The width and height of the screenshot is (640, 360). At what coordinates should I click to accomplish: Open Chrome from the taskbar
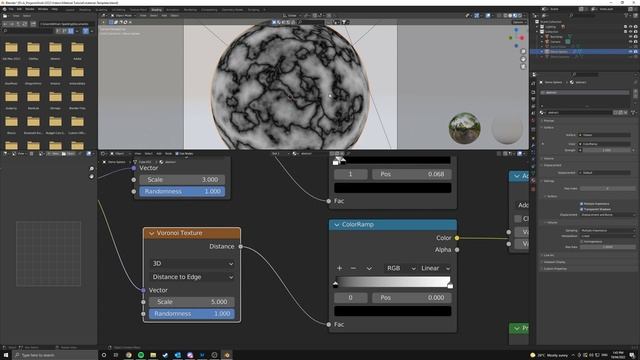pos(129,355)
